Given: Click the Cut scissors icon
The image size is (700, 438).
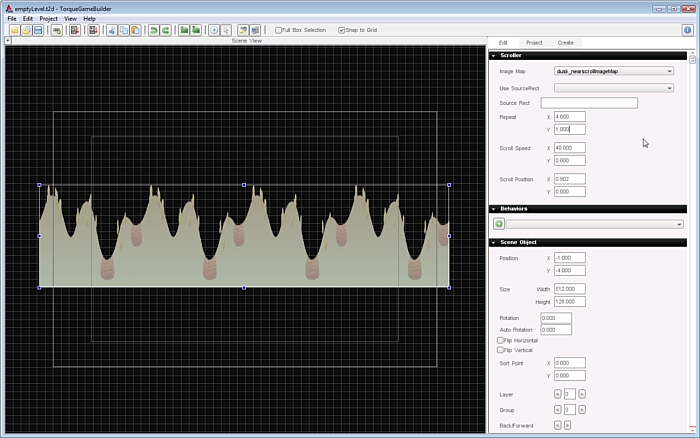Looking at the screenshot, I should [x=112, y=30].
